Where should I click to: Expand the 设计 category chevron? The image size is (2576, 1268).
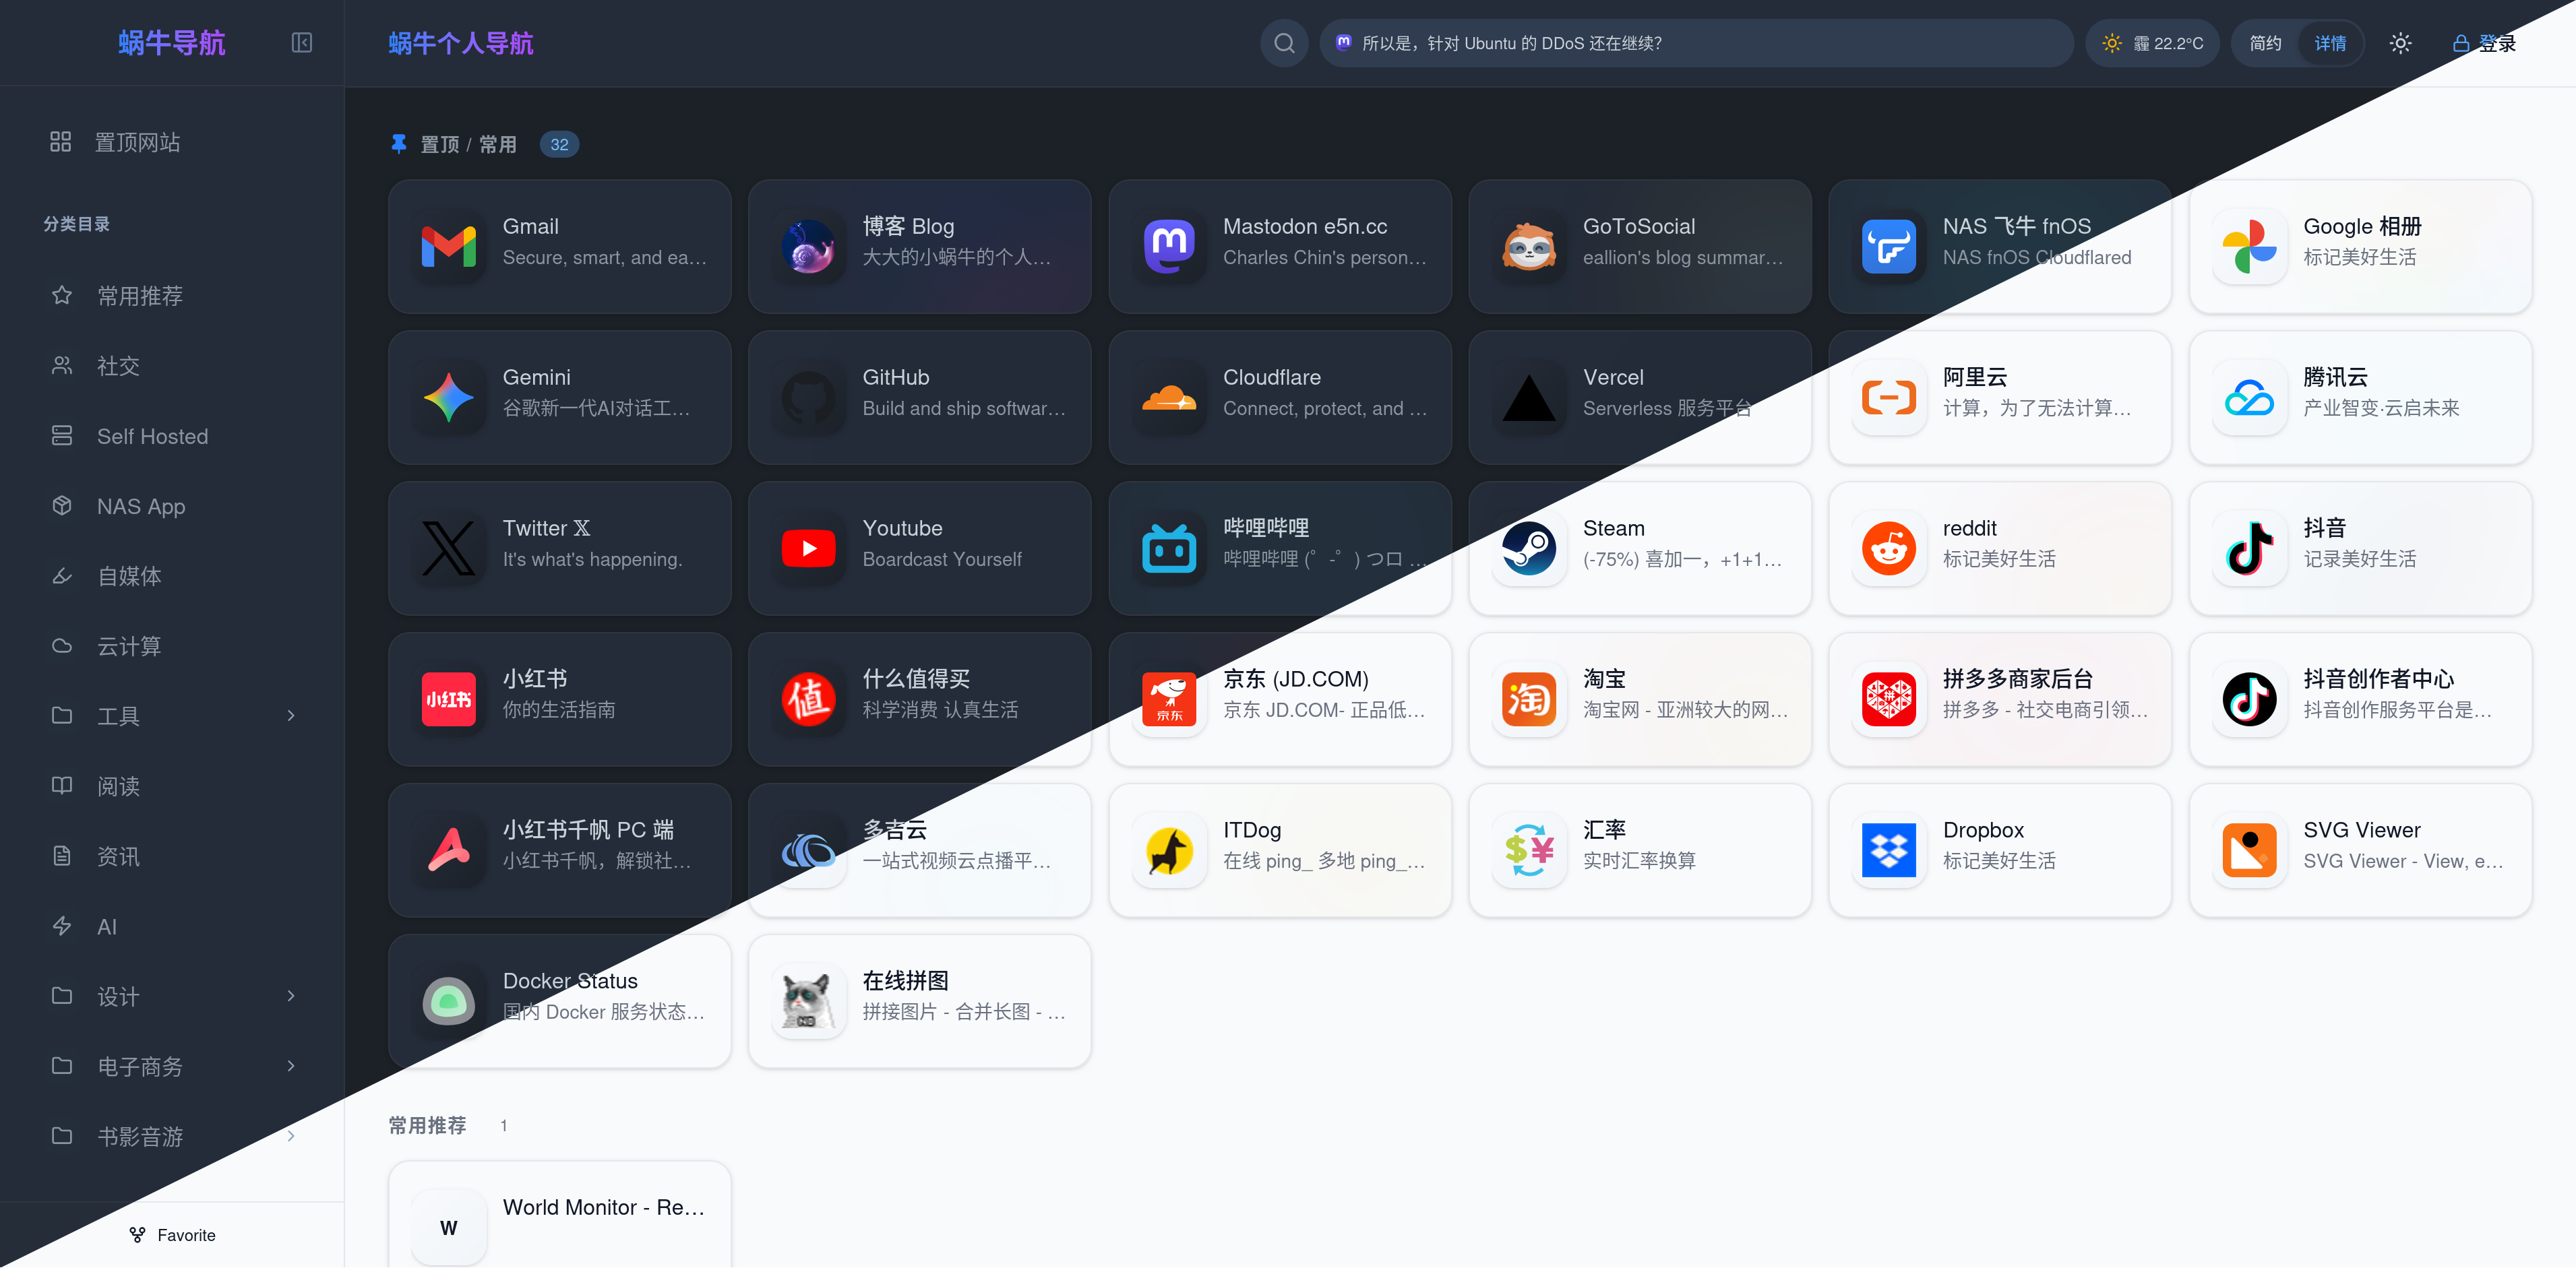tap(291, 996)
